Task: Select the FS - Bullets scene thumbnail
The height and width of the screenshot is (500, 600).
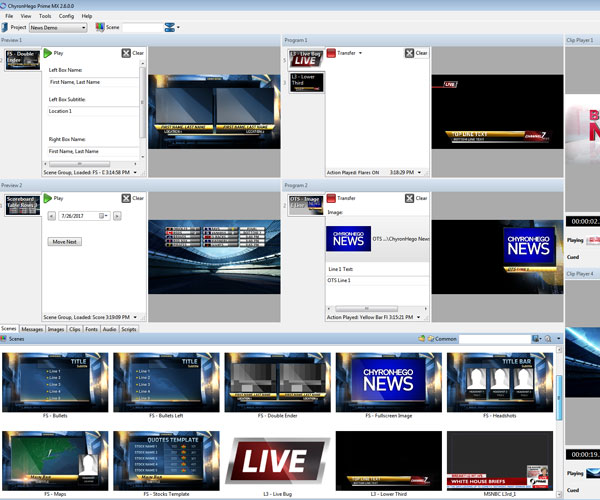Action: (55, 383)
